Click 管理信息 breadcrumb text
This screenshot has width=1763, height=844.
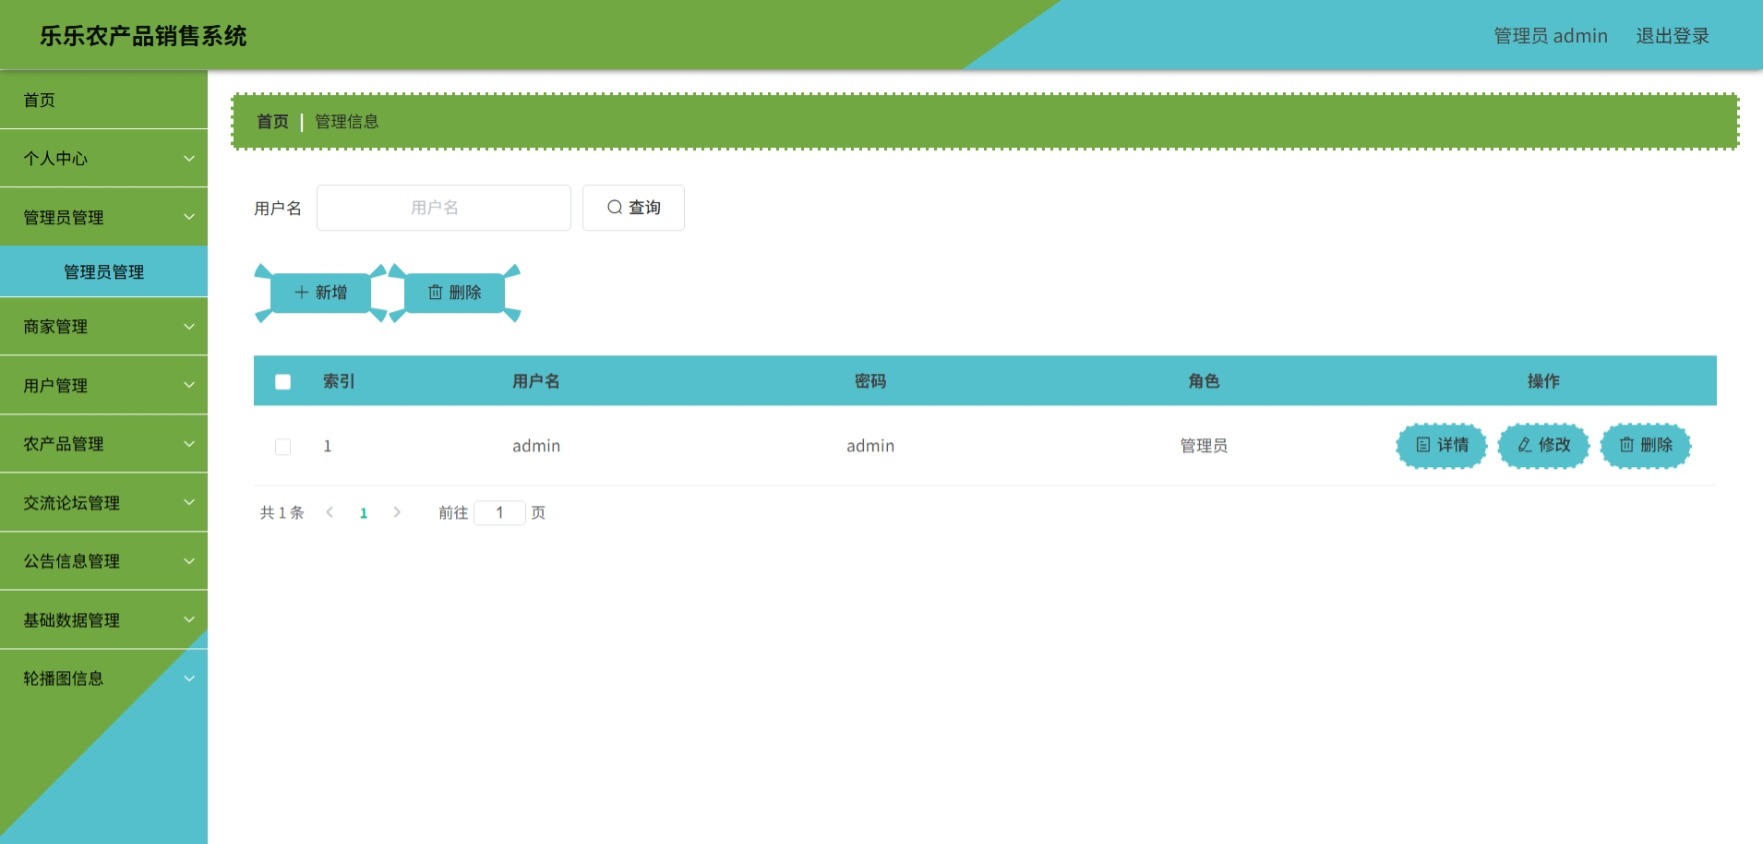coord(347,122)
